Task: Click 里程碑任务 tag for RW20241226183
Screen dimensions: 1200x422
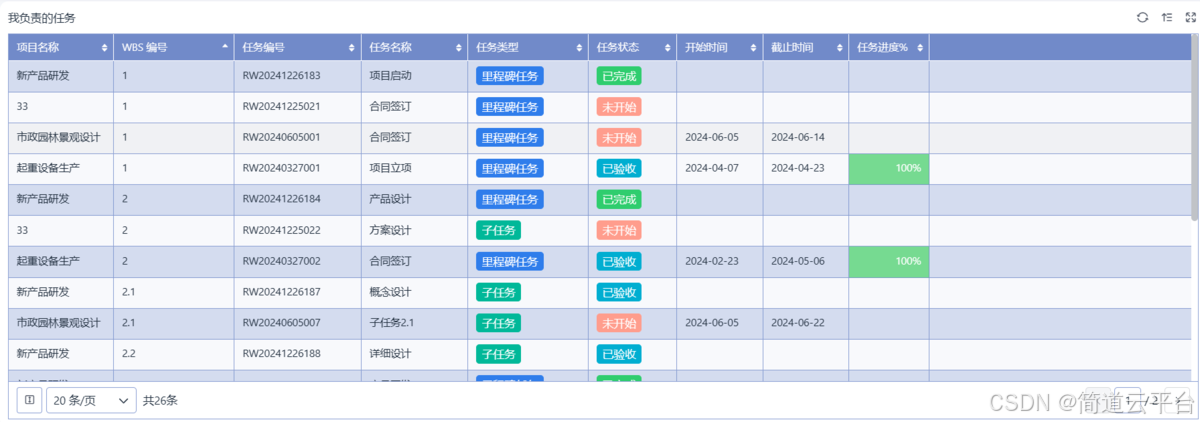Action: click(510, 76)
